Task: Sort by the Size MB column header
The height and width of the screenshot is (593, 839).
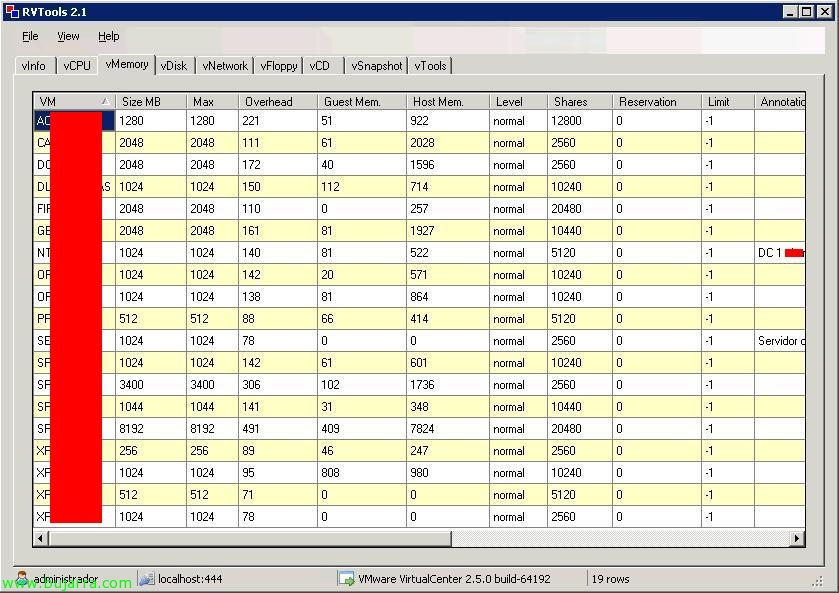Action: 151,102
